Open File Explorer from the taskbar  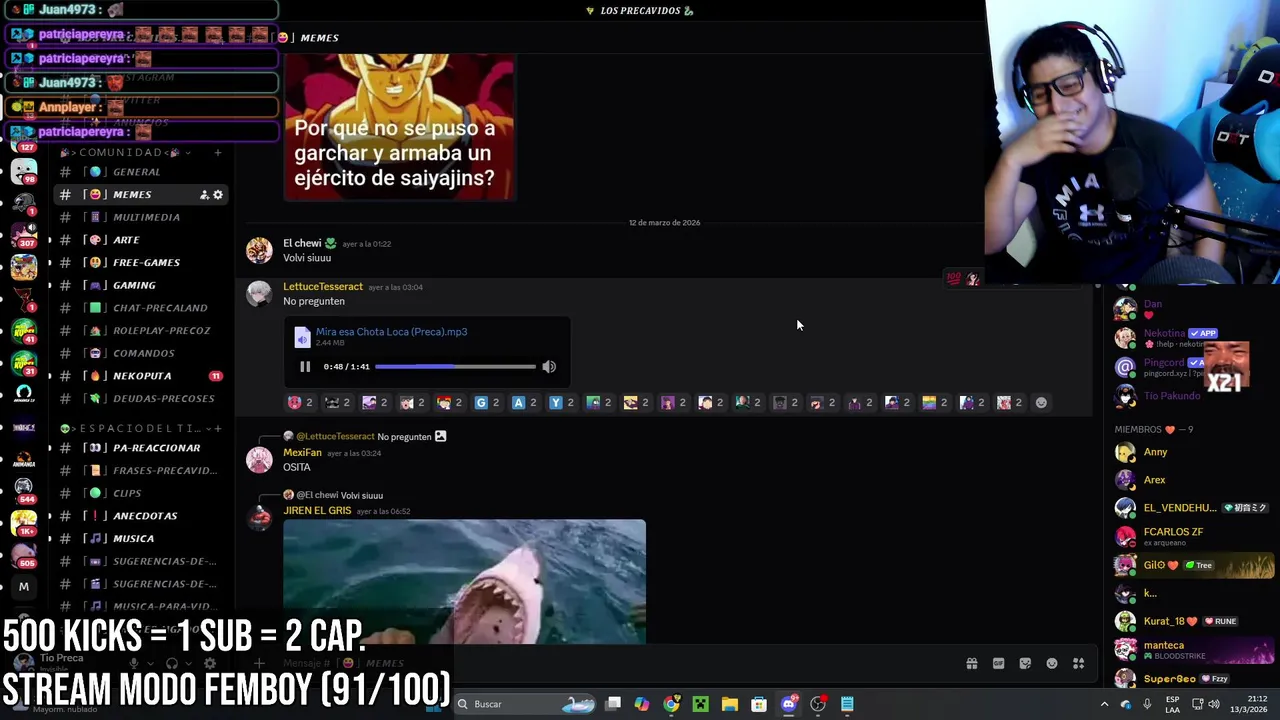(x=730, y=704)
